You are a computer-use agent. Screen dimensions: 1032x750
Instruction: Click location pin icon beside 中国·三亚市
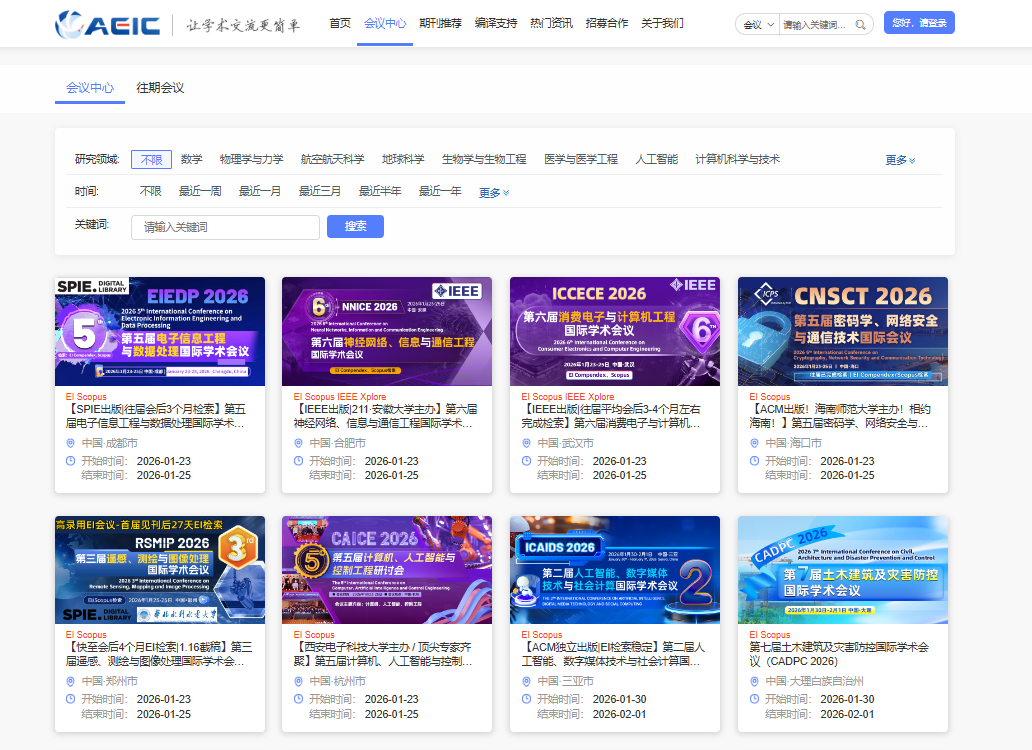click(x=526, y=682)
